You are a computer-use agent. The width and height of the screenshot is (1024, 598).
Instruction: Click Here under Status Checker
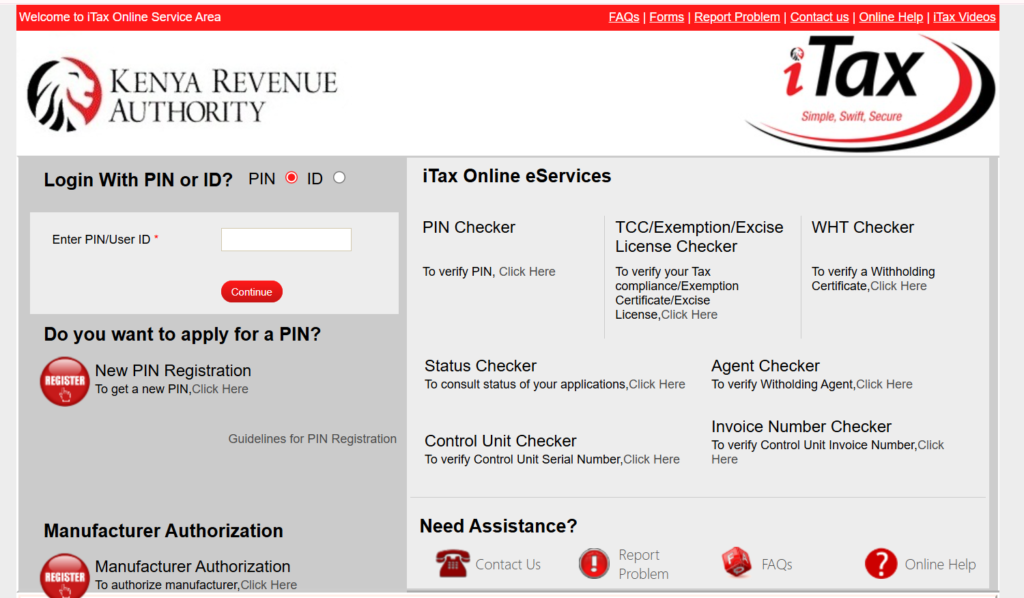click(x=657, y=383)
